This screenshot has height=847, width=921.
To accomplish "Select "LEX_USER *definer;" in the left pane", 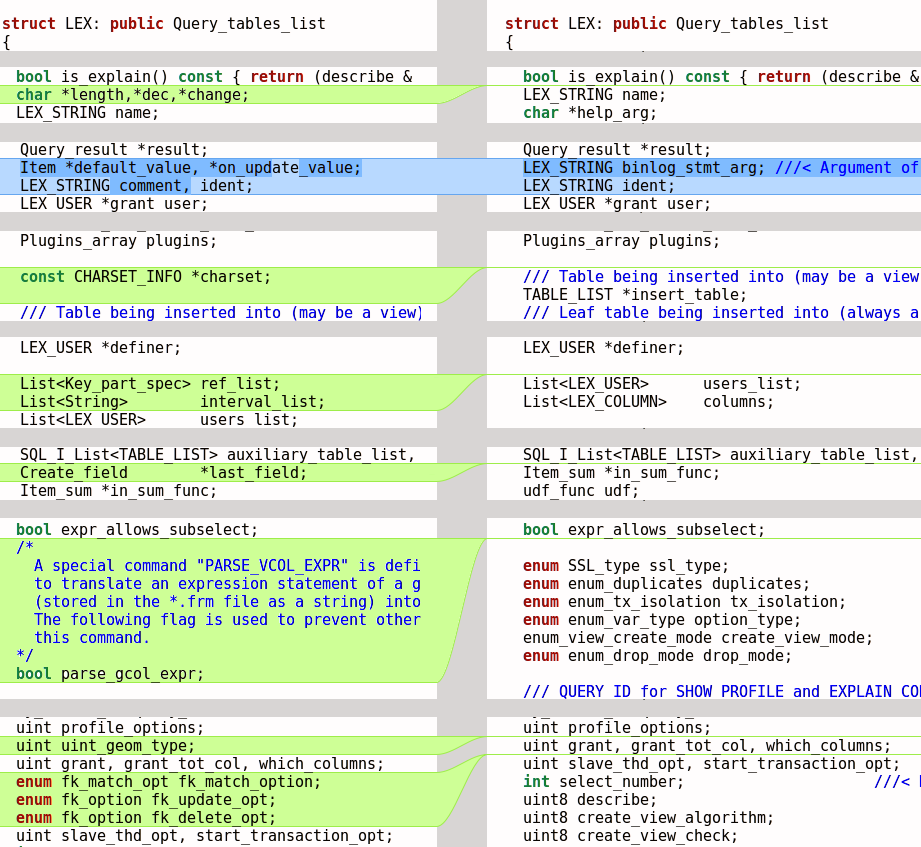I will [100, 348].
